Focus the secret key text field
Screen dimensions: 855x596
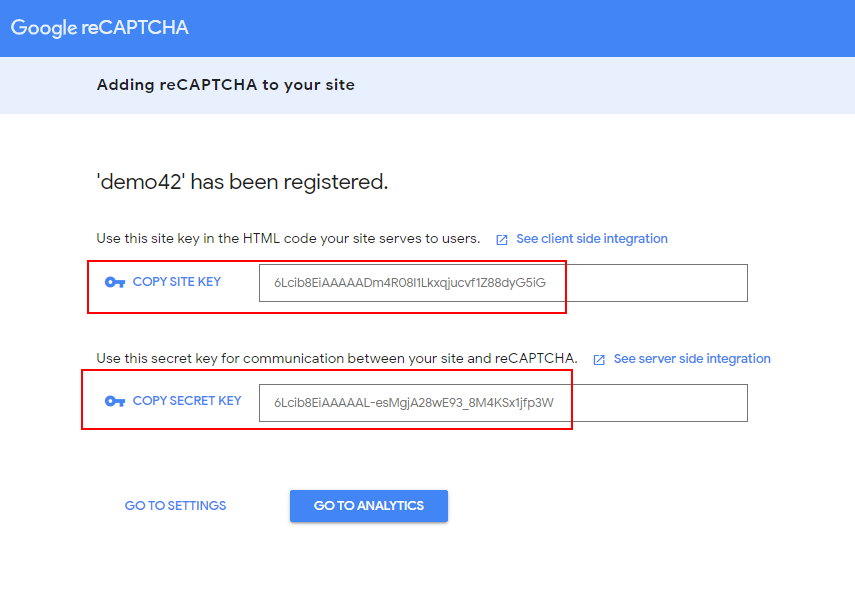coord(503,403)
